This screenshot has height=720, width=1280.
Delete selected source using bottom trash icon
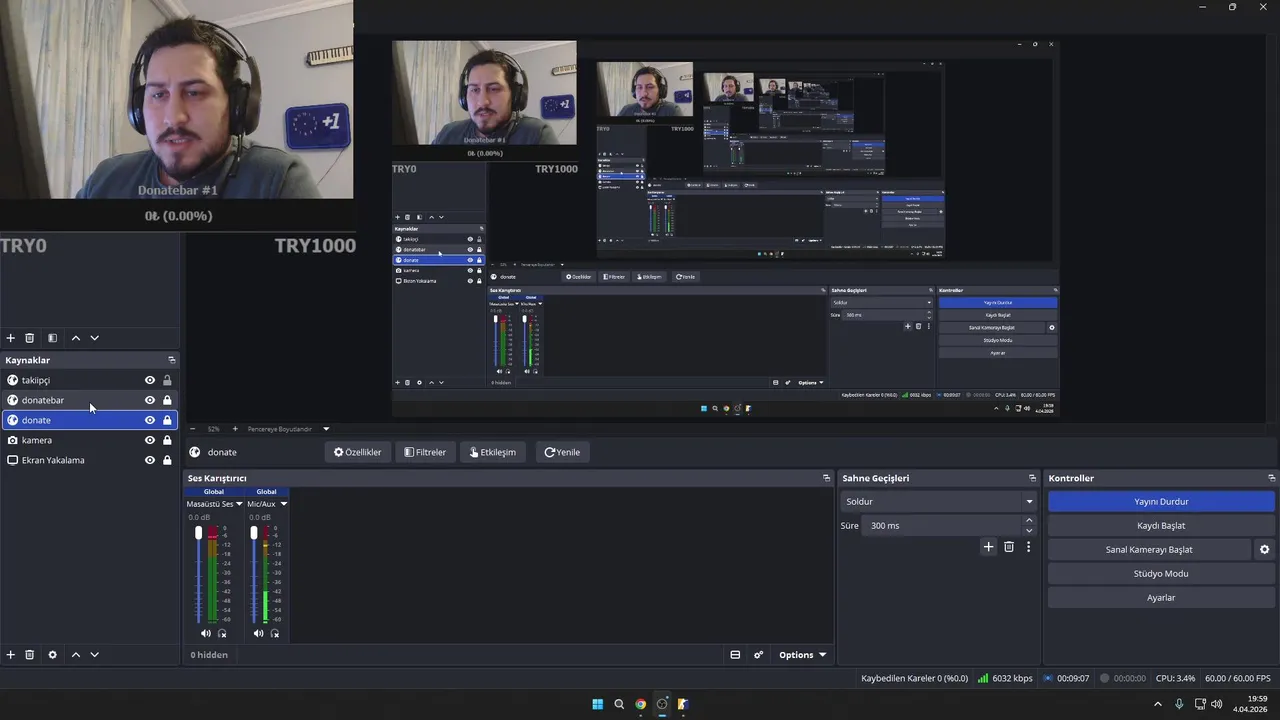click(29, 655)
